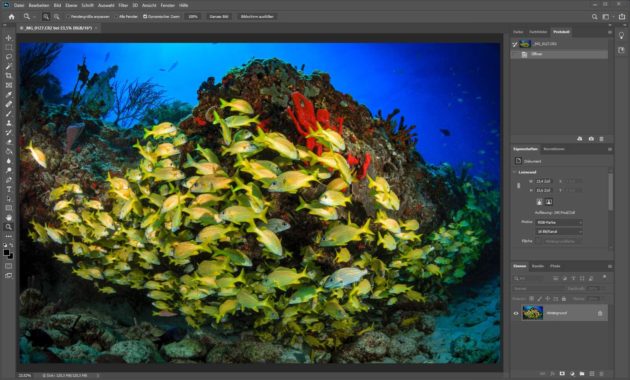Open the background color swatch

click(x=11, y=256)
